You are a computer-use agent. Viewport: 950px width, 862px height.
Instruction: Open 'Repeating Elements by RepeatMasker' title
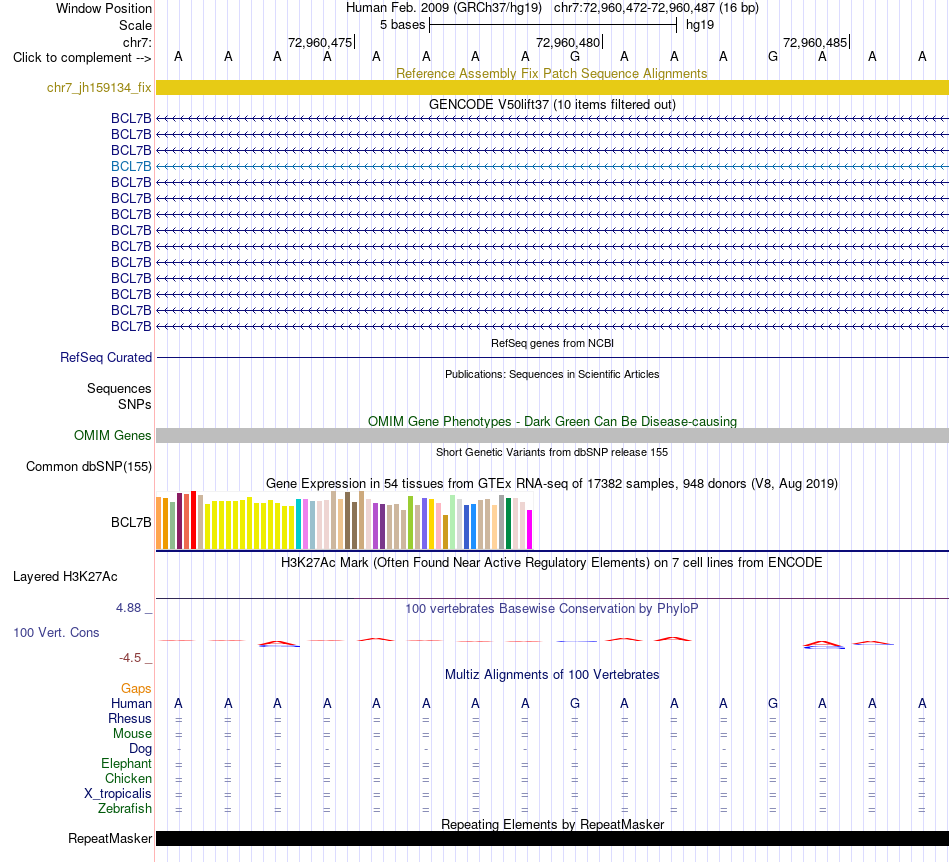552,824
